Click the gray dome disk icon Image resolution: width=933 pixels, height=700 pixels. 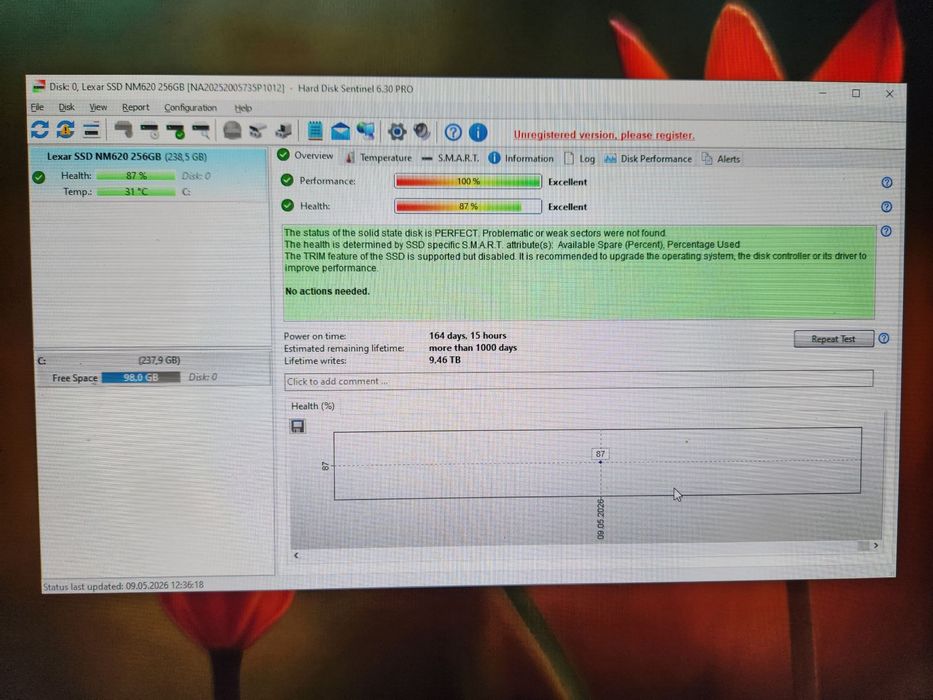point(232,130)
